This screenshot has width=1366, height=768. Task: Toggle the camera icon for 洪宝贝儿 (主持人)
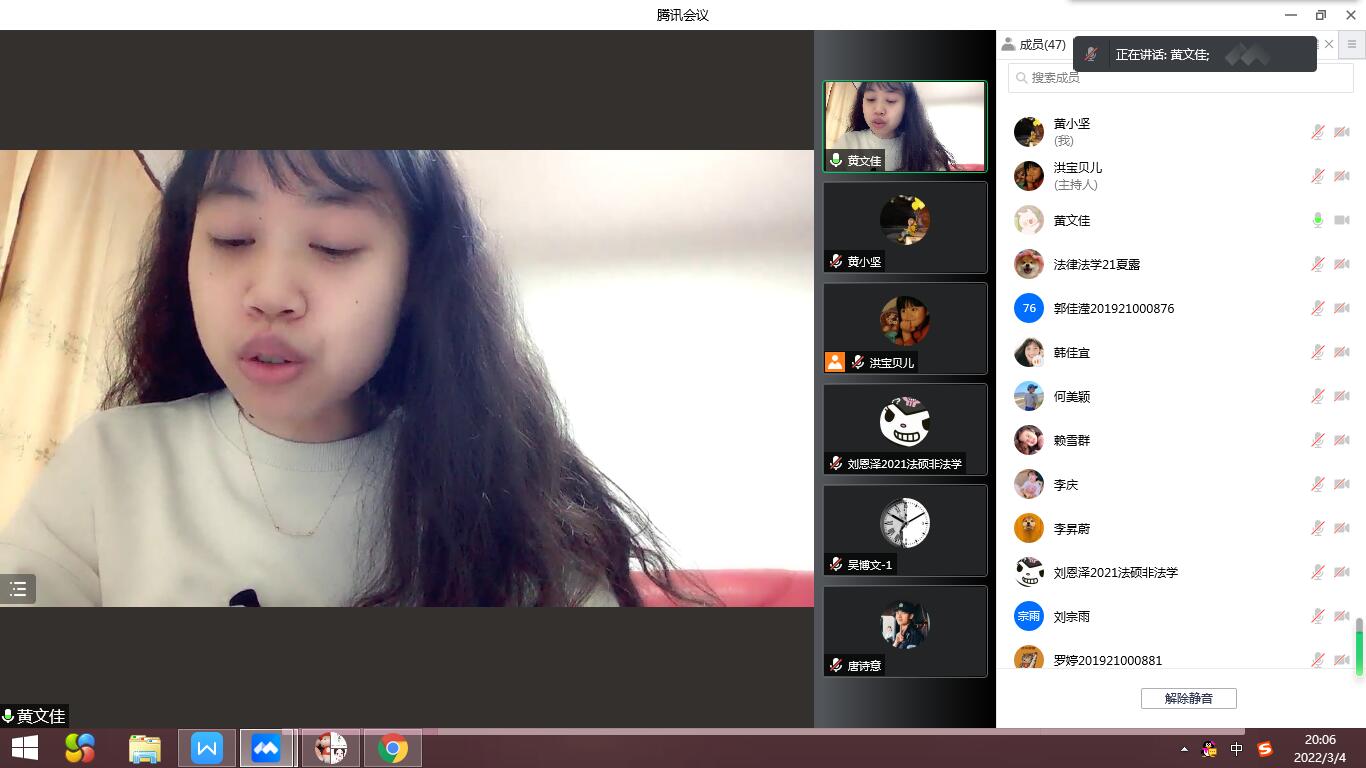[1342, 176]
